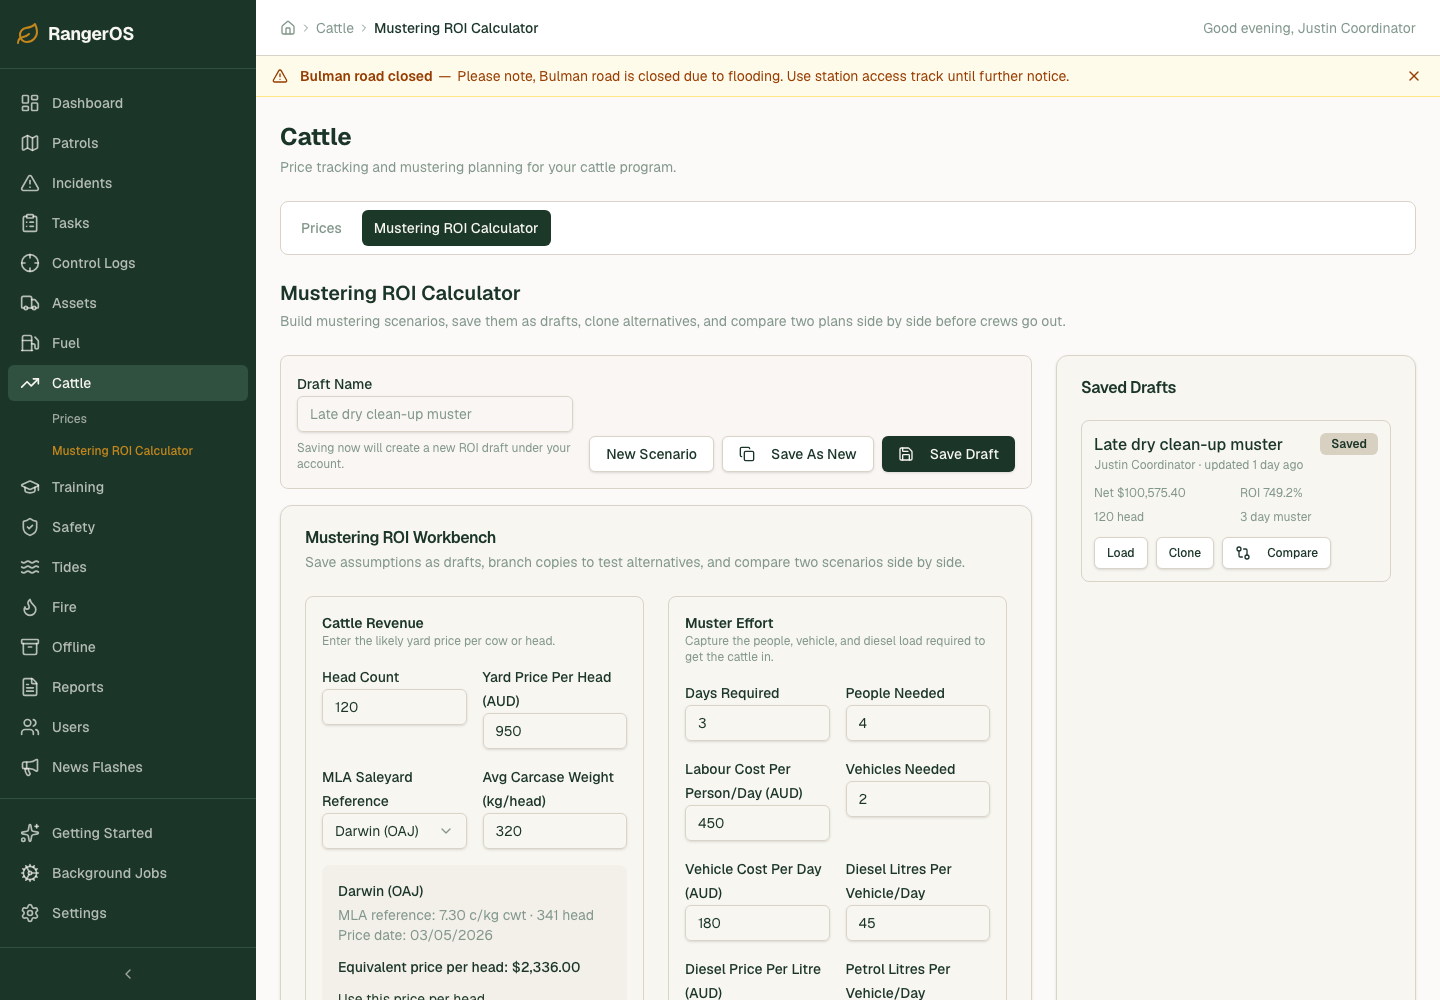Open the MLA Saleyard Reference dropdown
The width and height of the screenshot is (1440, 1000).
point(394,831)
